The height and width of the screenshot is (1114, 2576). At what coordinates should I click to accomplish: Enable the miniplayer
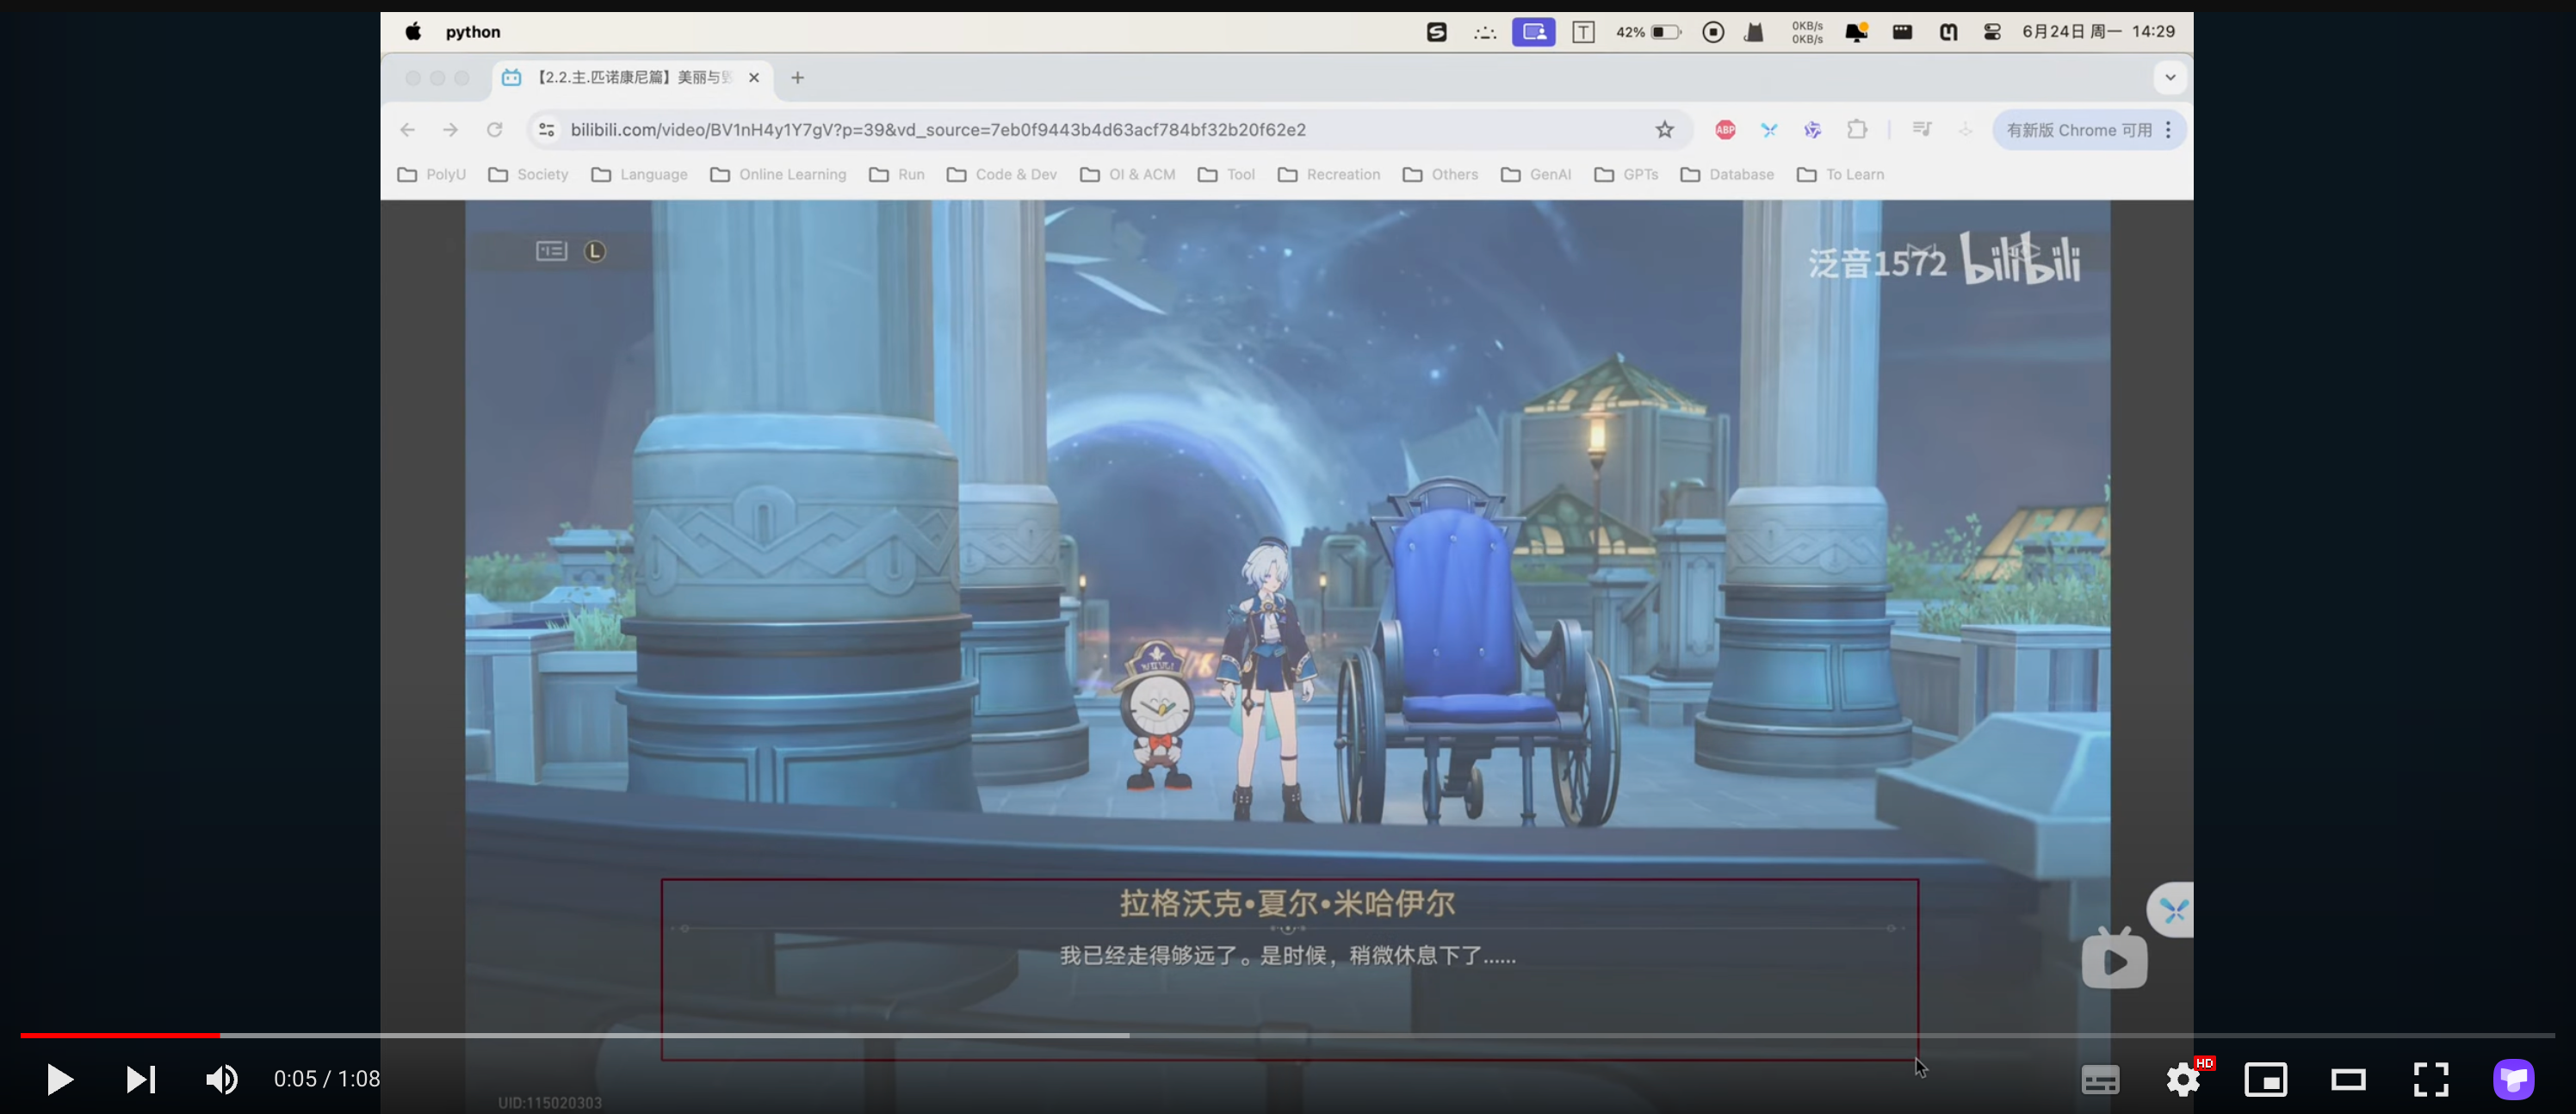(2265, 1080)
